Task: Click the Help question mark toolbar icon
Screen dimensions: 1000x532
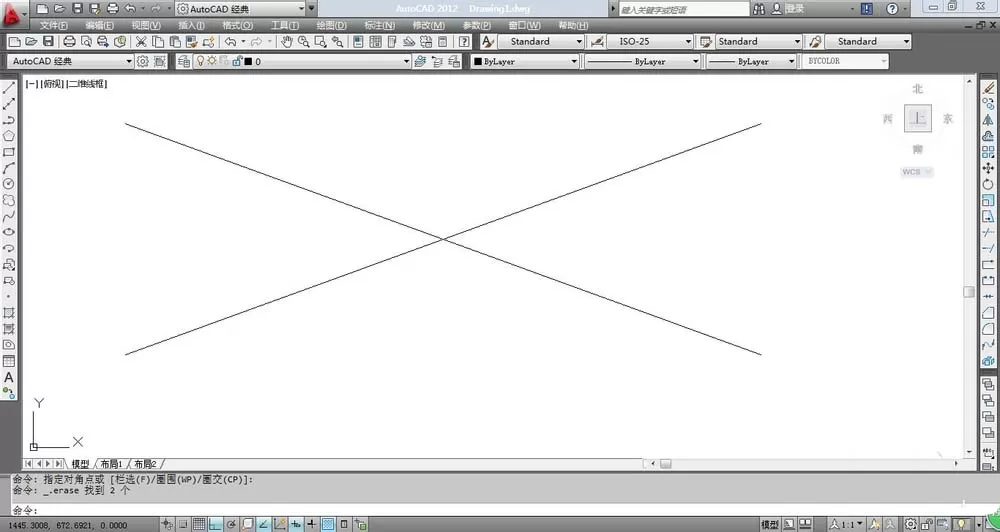Action: click(x=464, y=41)
